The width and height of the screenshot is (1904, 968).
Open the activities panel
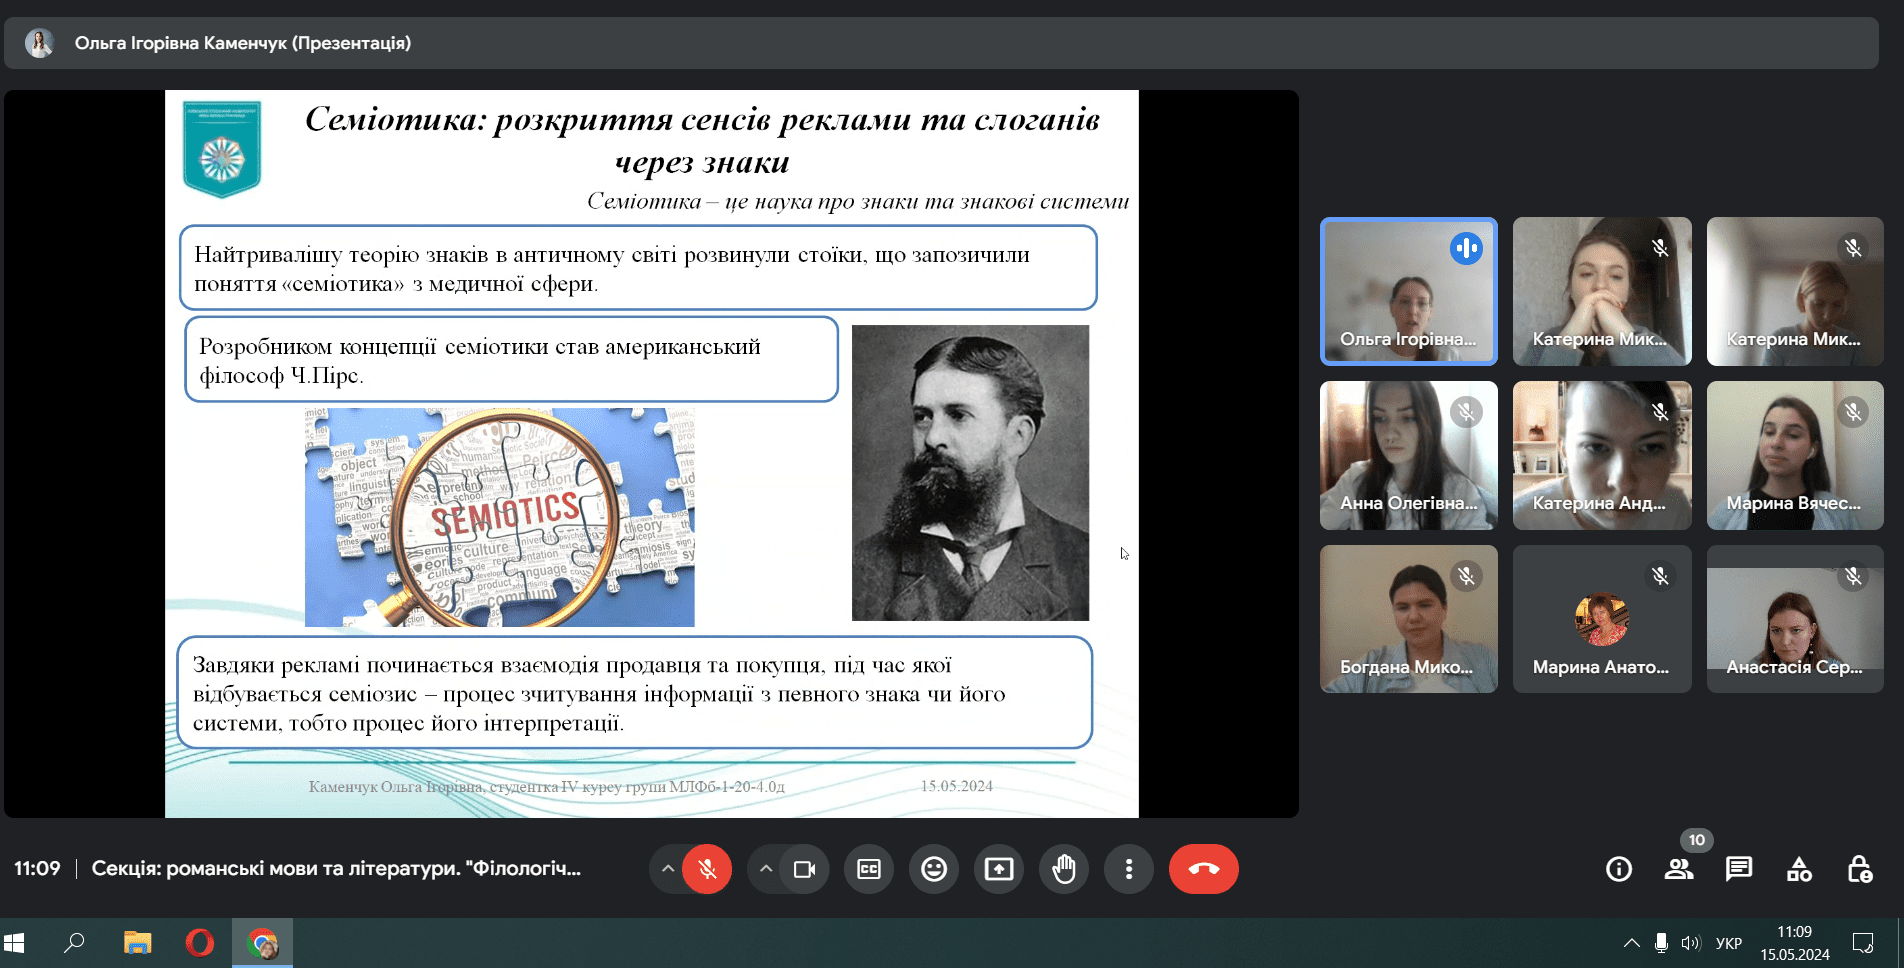point(1799,869)
